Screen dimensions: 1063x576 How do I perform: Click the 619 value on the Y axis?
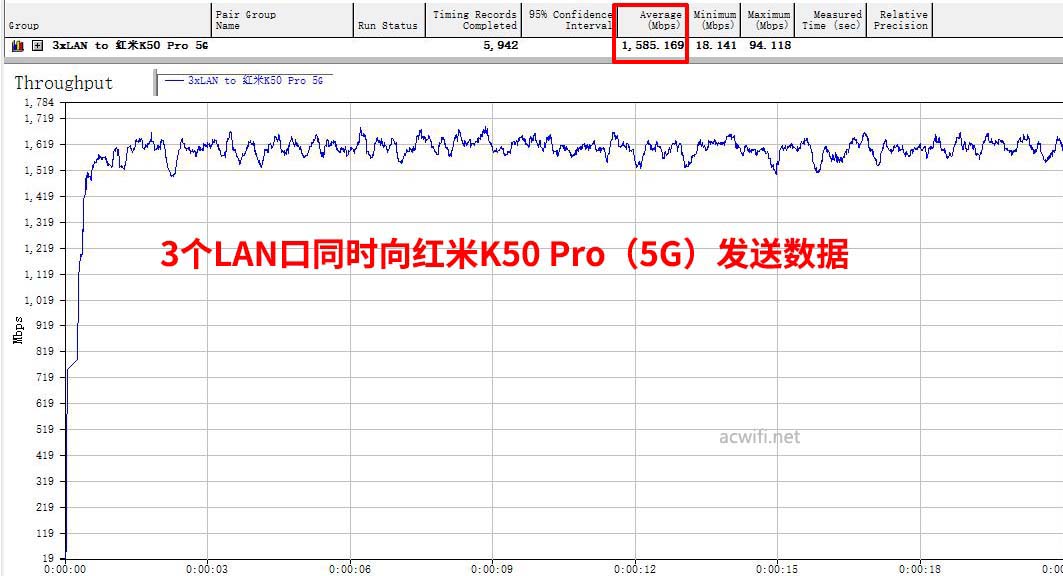pyautogui.click(x=44, y=403)
